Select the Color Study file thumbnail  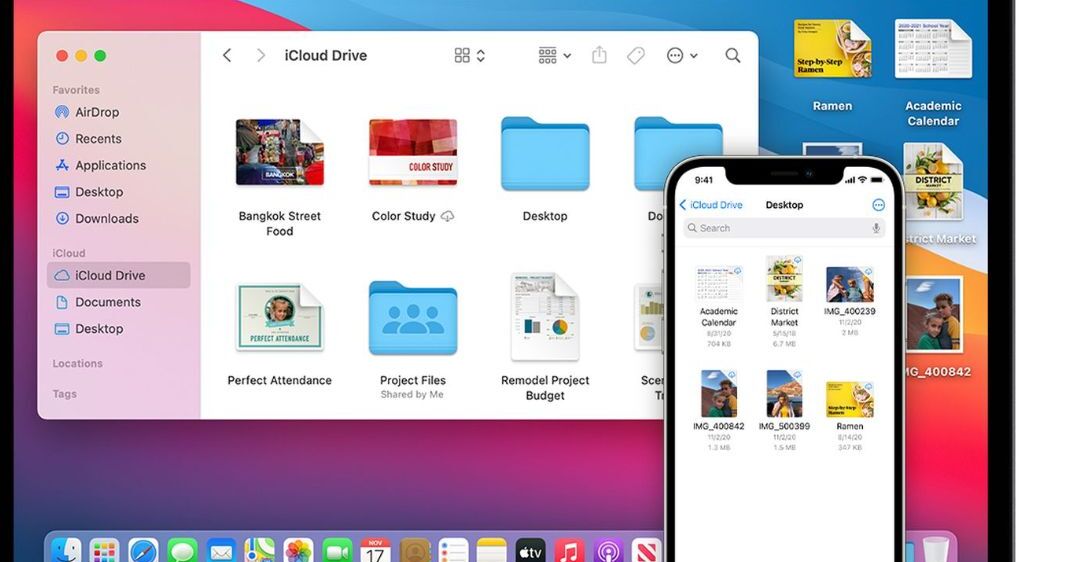click(413, 152)
